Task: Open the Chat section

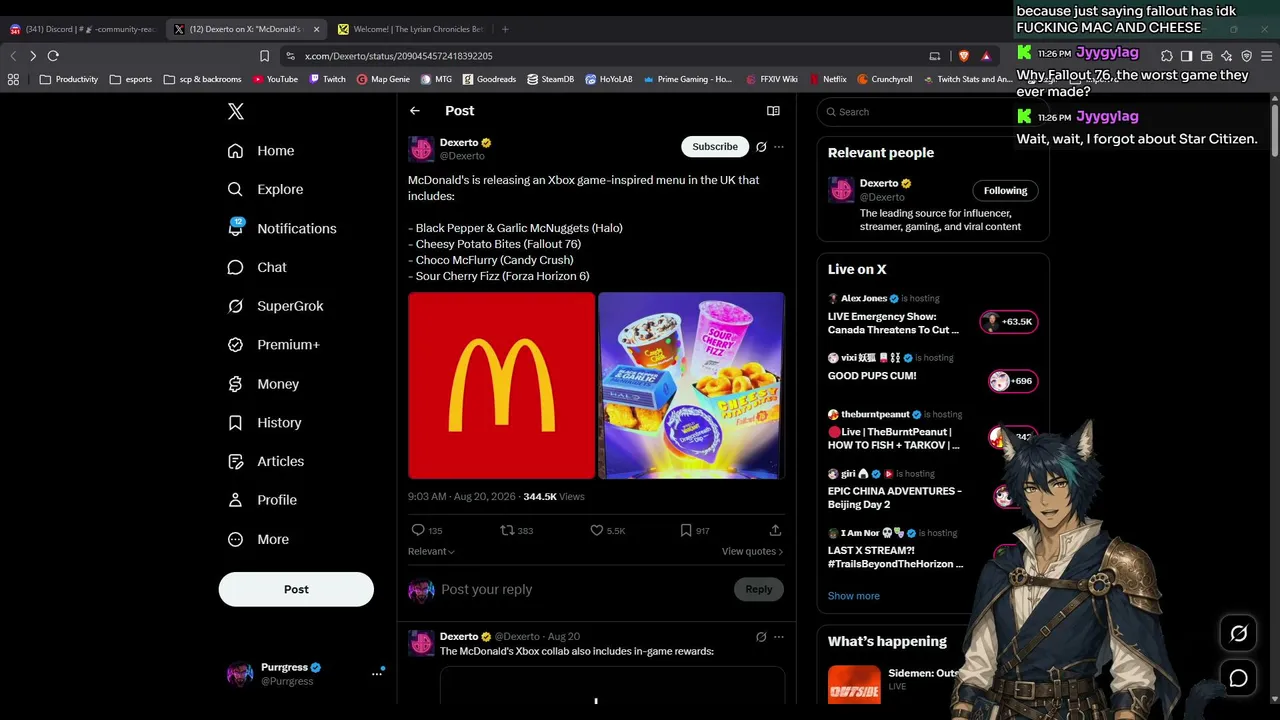Action: pos(257,267)
